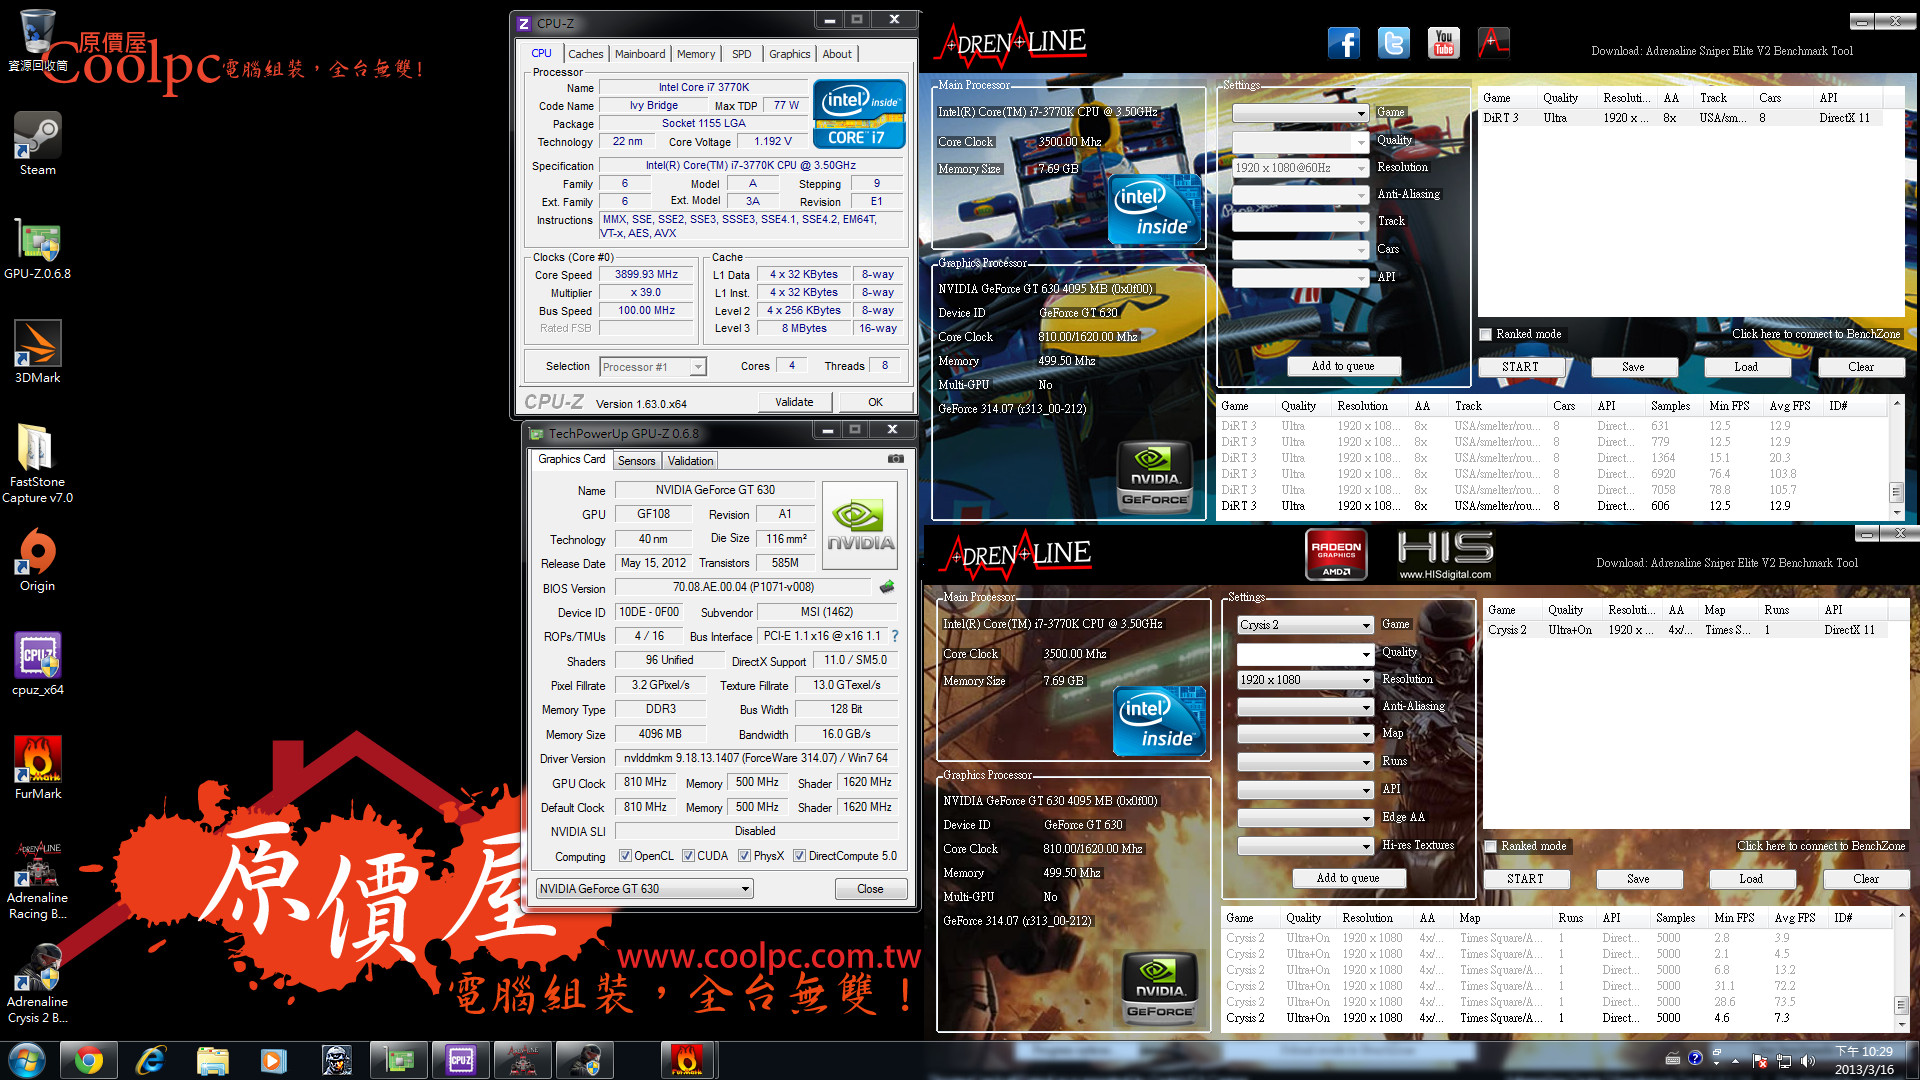Open the cpuz_x64 desktop icon

tap(38, 664)
